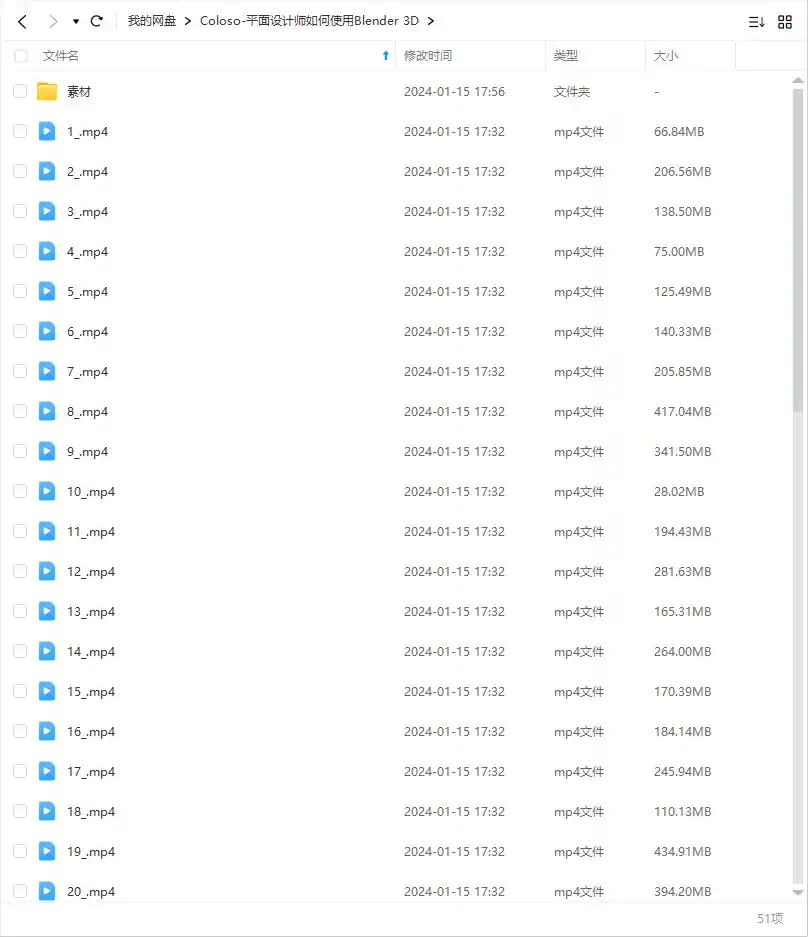Viewport: 808px width, 937px height.
Task: Click the refresh icon
Action: pyautogui.click(x=97, y=21)
